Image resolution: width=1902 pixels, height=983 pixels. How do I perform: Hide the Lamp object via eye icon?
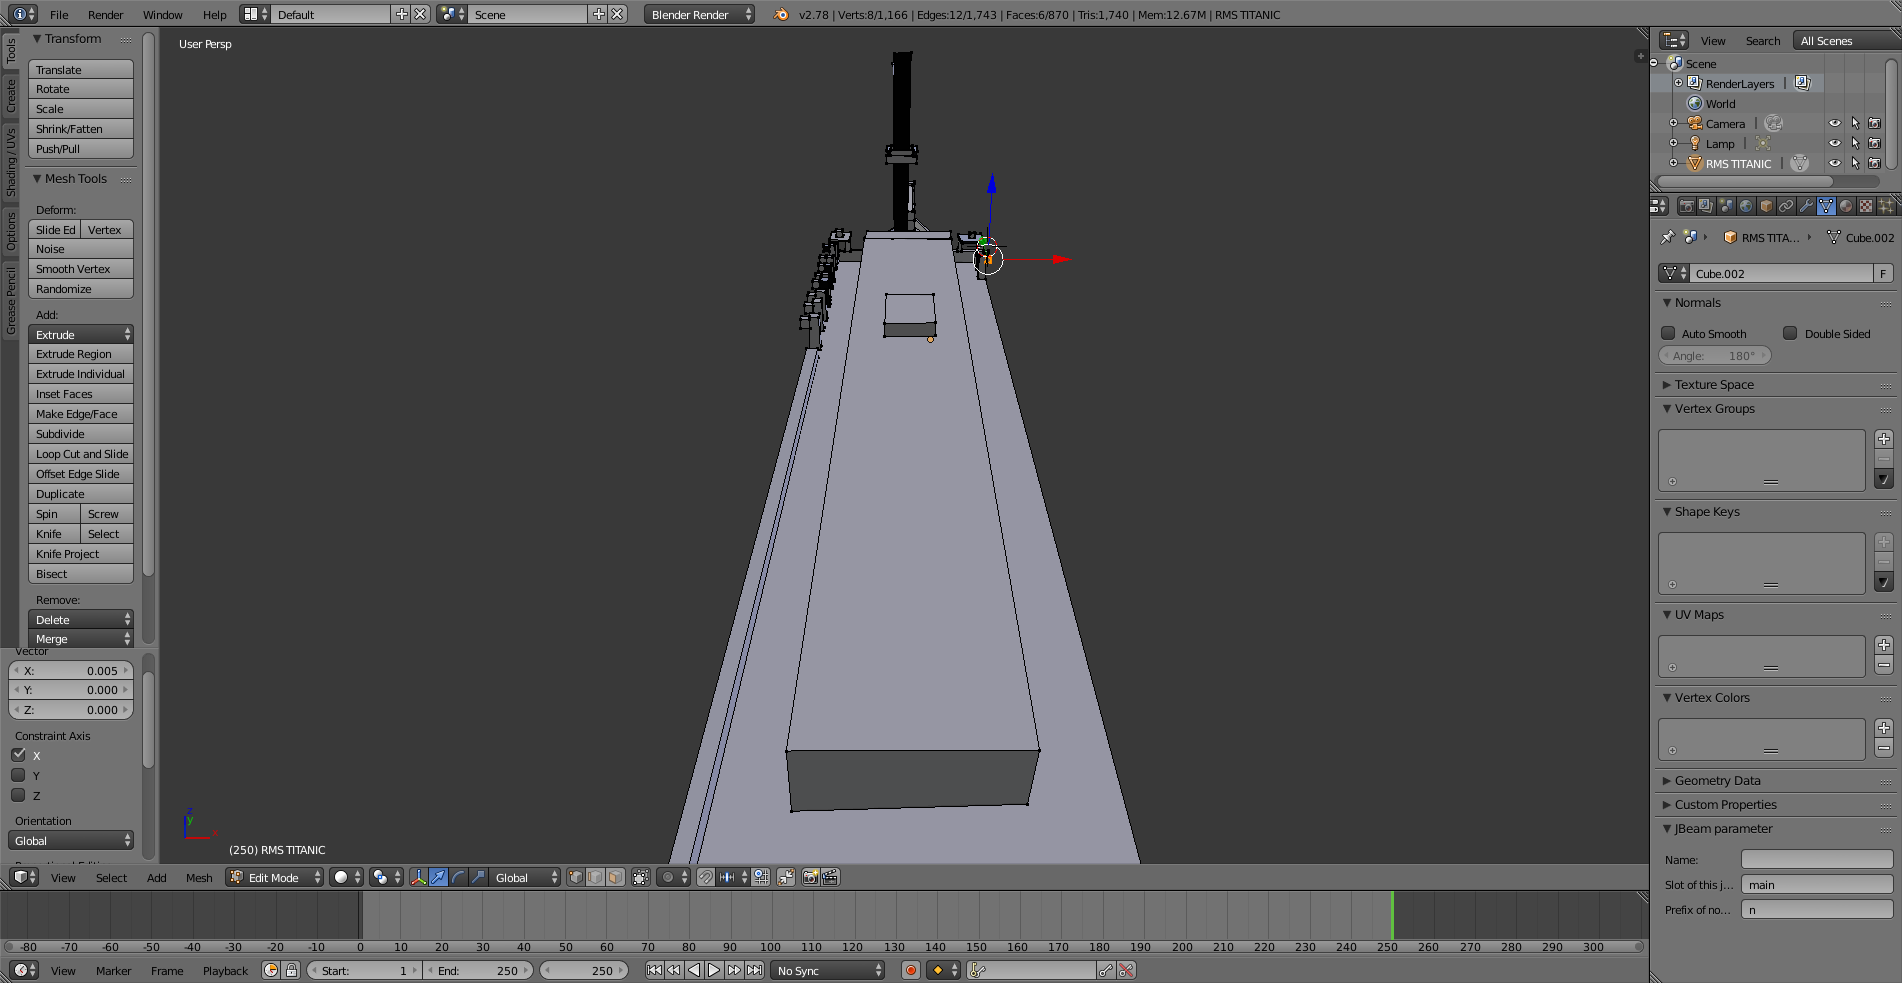pos(1834,143)
